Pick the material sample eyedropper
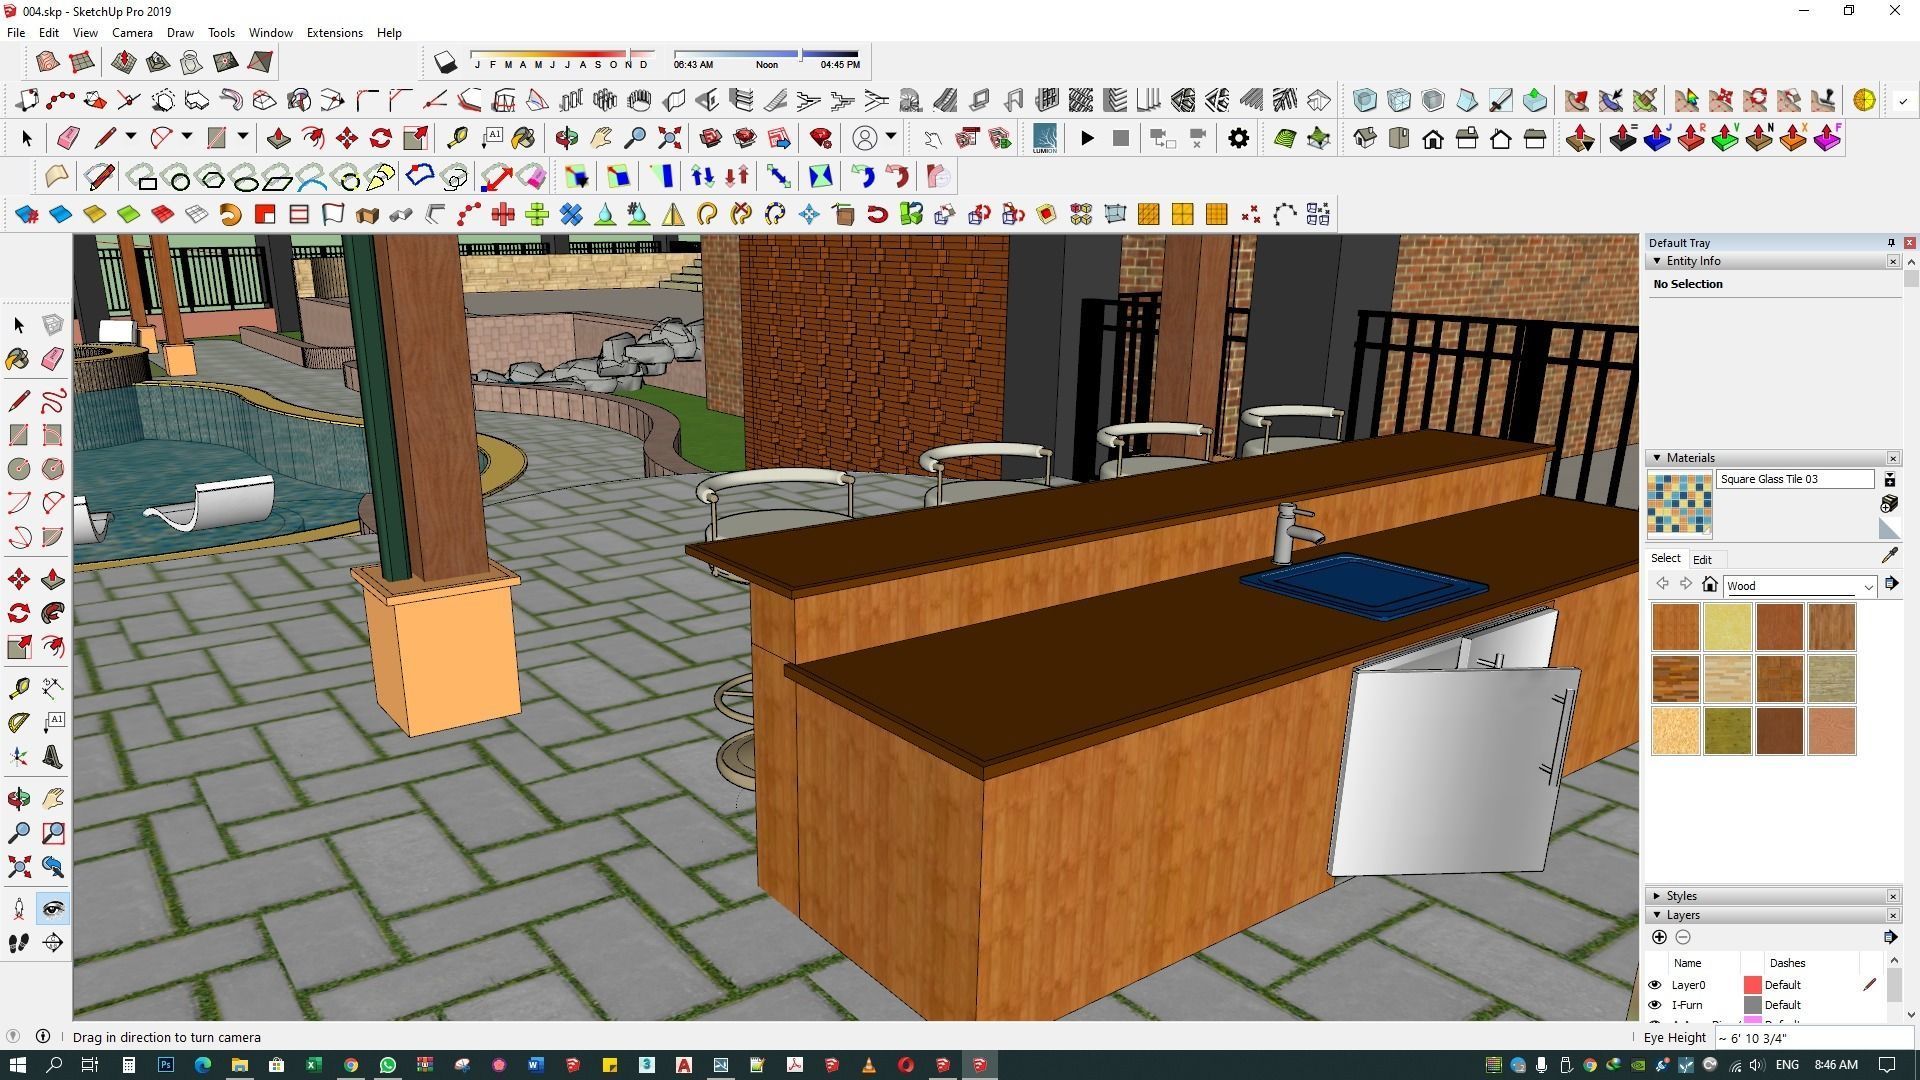The width and height of the screenshot is (1920, 1080). coord(1889,556)
